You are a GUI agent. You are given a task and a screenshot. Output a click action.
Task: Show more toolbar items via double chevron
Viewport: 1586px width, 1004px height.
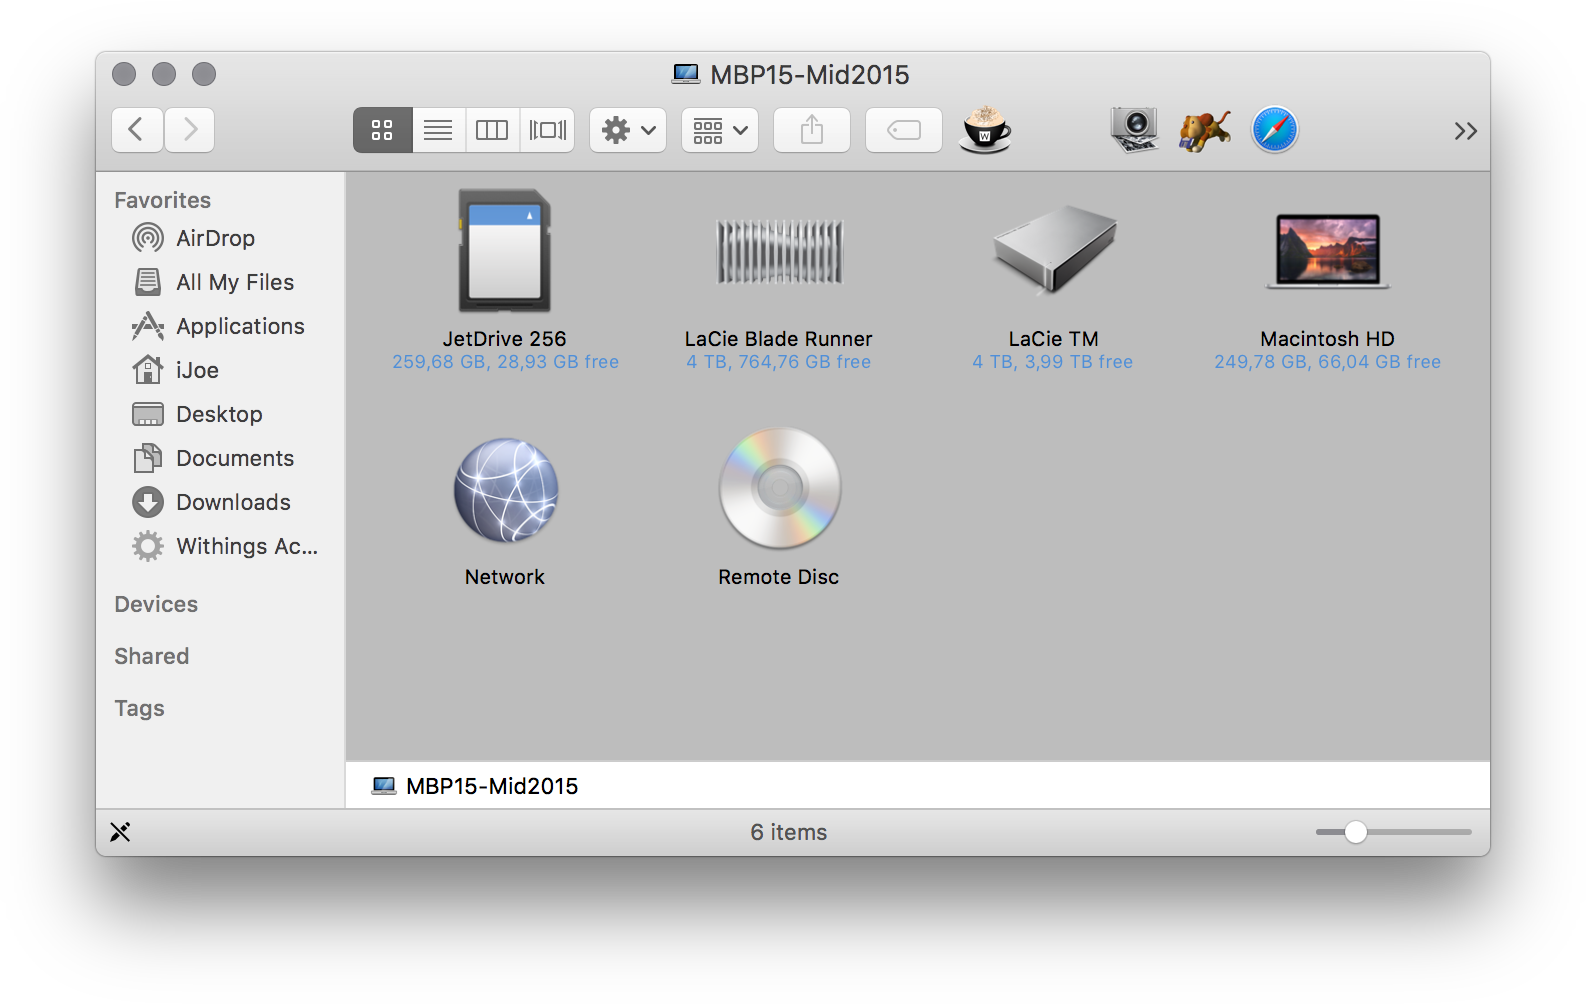click(x=1465, y=131)
